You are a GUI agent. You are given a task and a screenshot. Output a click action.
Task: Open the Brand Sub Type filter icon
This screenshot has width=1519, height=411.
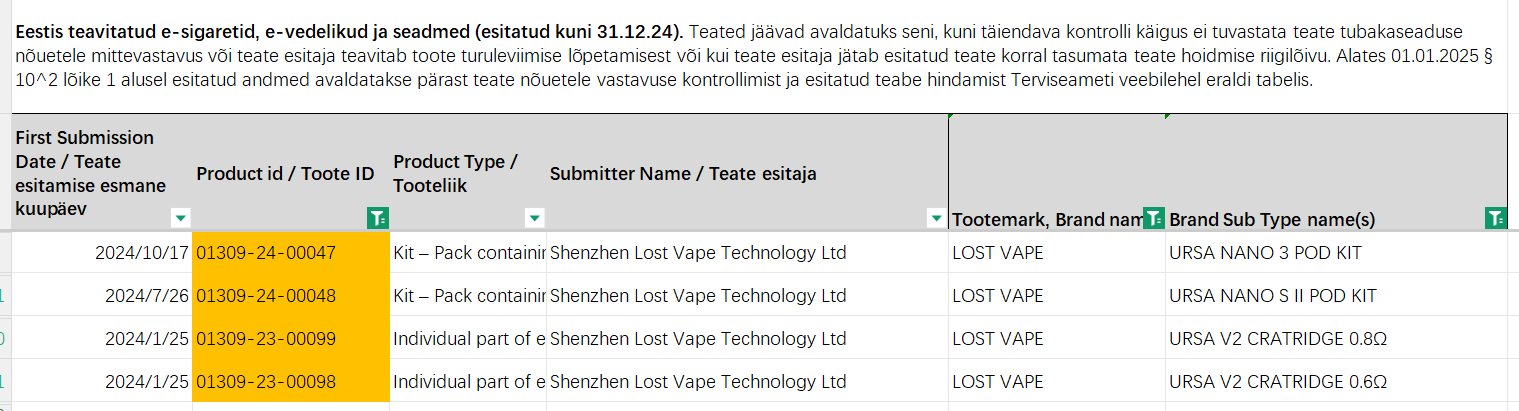tap(1495, 218)
